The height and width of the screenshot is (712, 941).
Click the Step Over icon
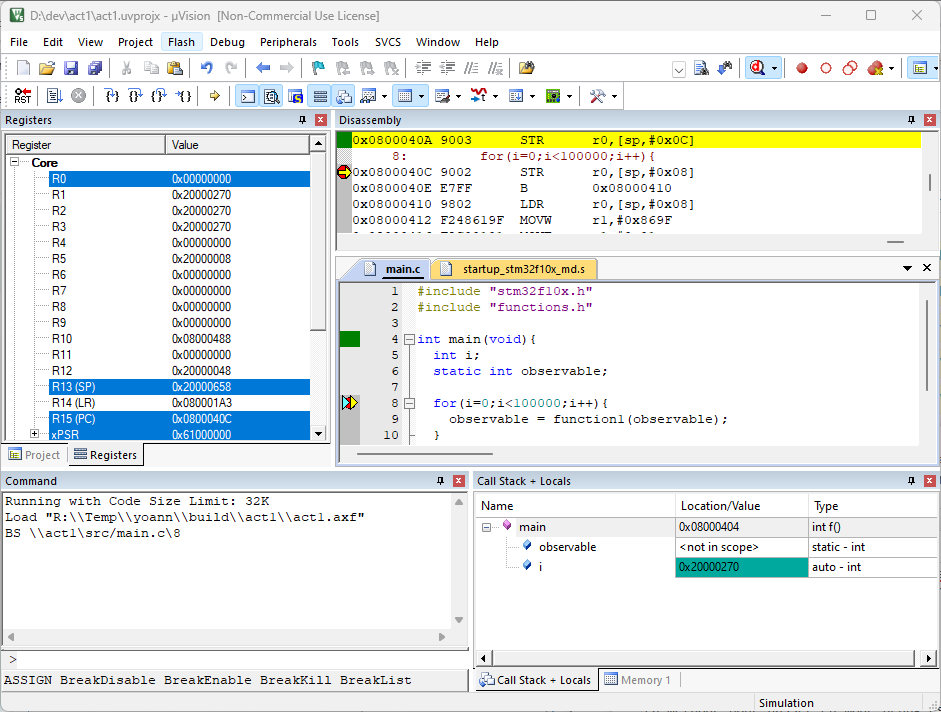pos(135,96)
